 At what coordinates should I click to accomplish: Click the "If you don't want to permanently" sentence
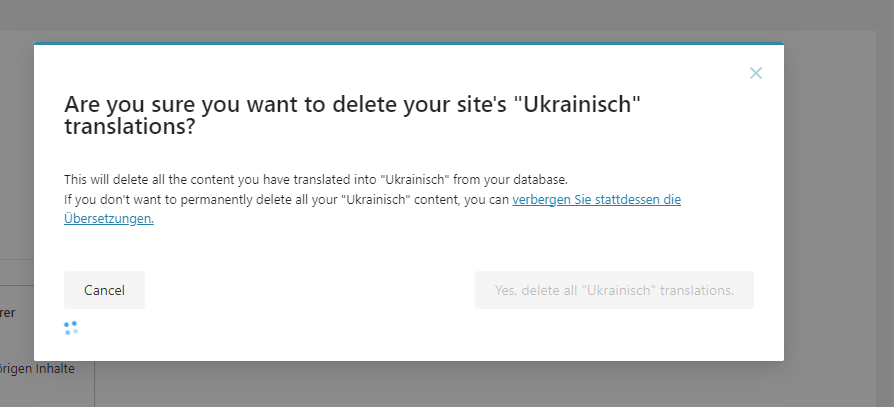(x=286, y=200)
